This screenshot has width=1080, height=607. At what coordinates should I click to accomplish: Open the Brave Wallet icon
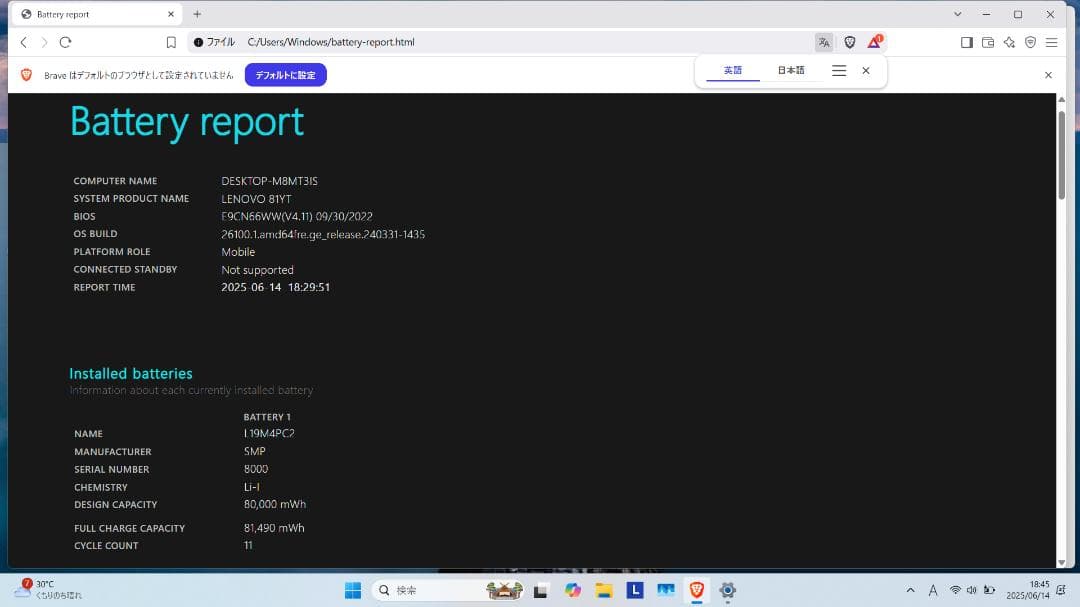(x=988, y=42)
